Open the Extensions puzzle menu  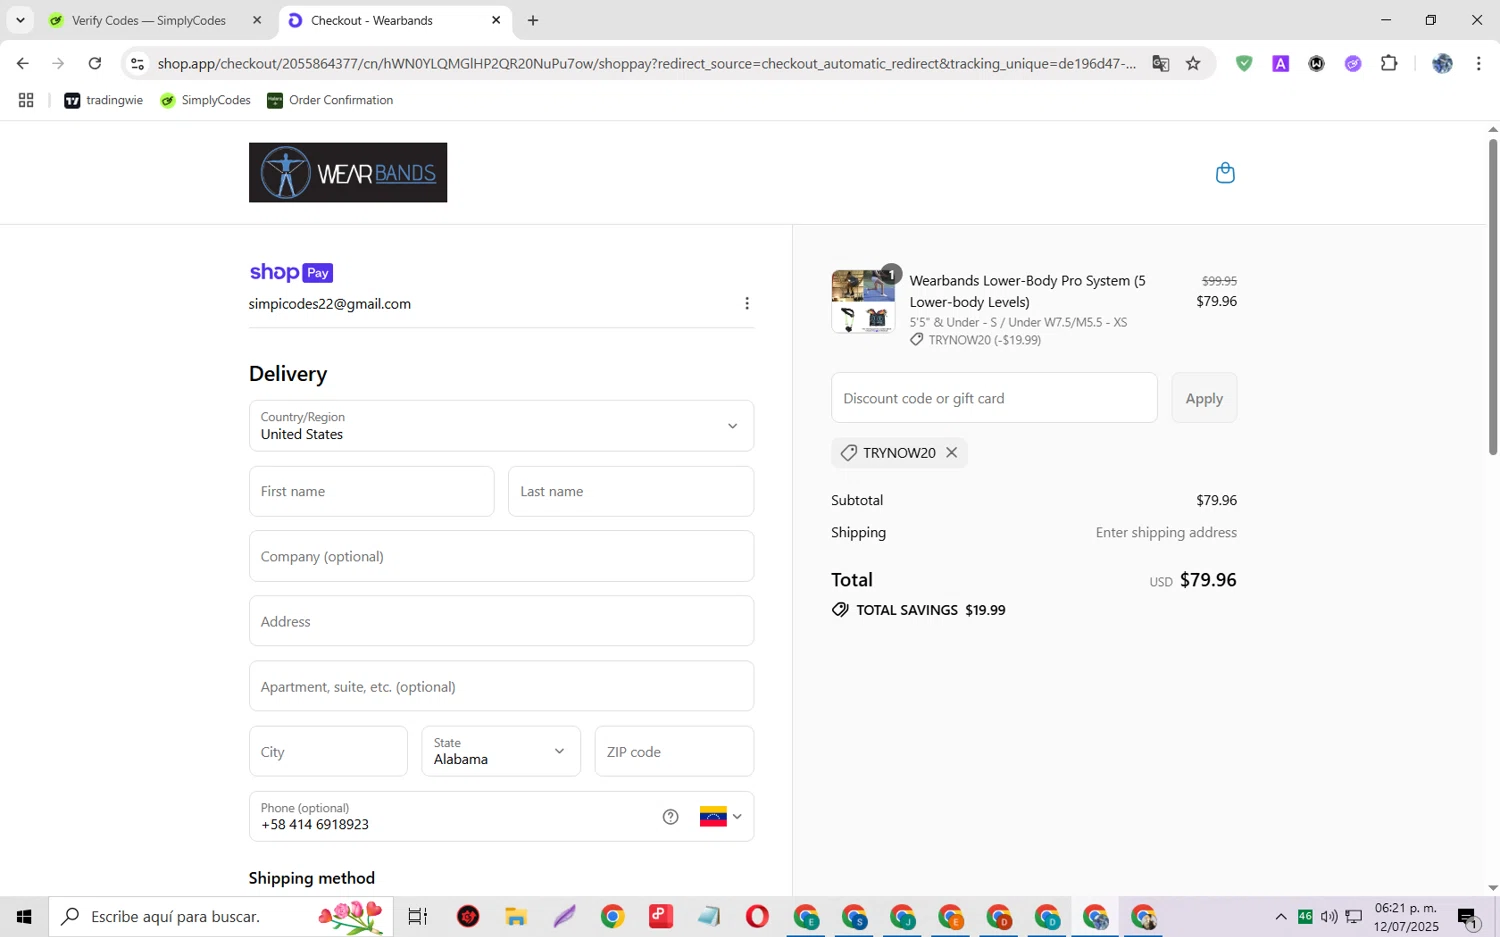(1389, 63)
